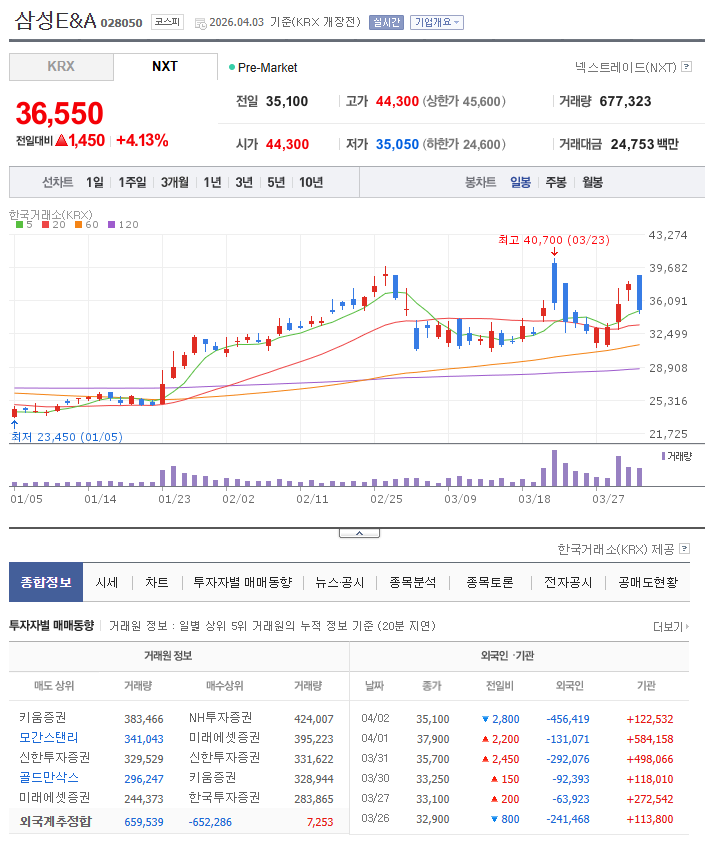Click the 골드만삭스 broker link

coord(49,777)
